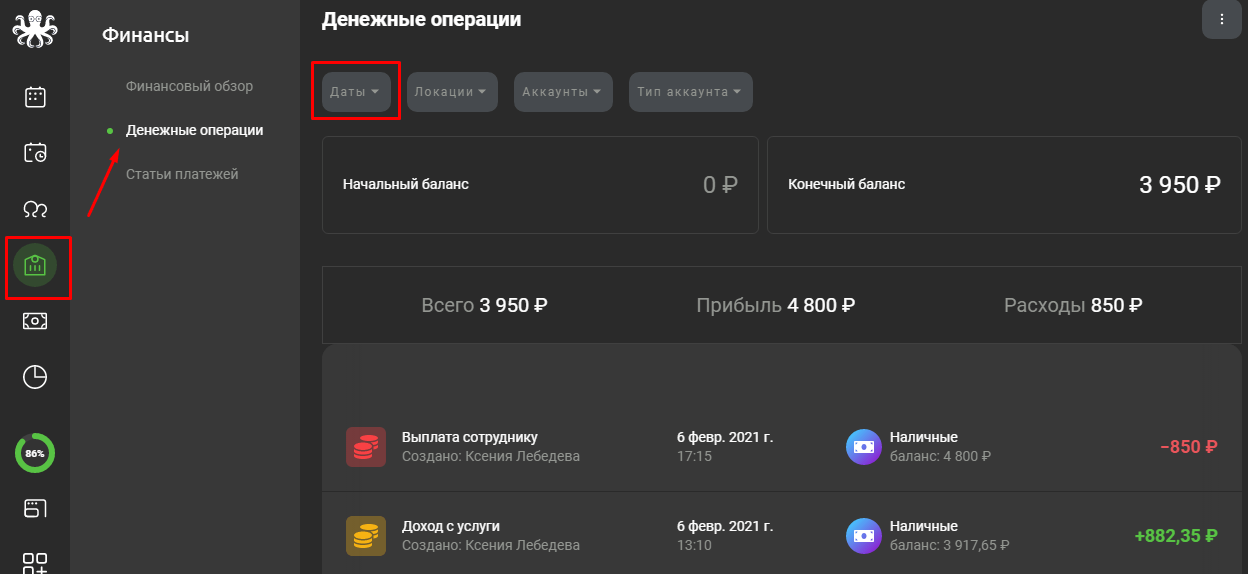Click the gold coins icon of Доход с услуги

tap(366, 535)
